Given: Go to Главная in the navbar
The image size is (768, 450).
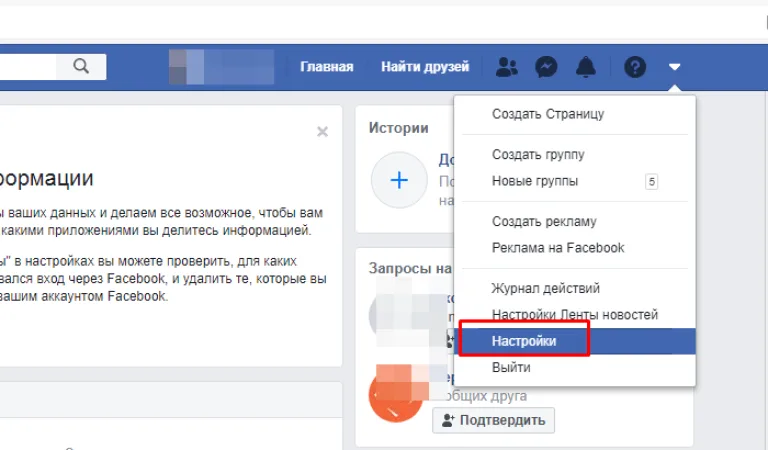Looking at the screenshot, I should click(327, 67).
